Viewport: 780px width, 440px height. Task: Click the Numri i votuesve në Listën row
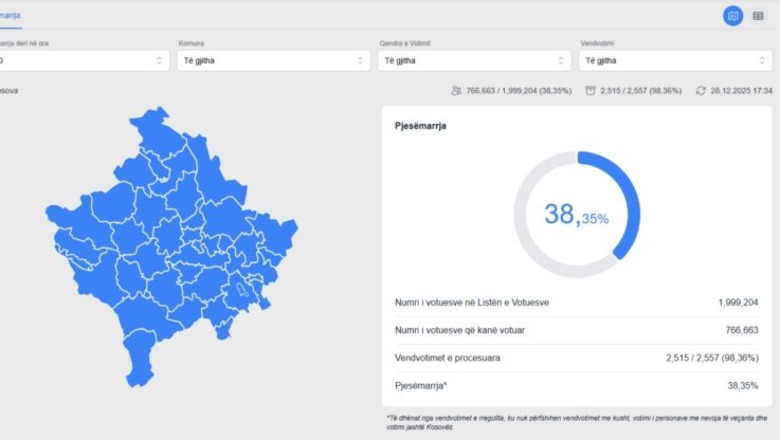point(576,302)
